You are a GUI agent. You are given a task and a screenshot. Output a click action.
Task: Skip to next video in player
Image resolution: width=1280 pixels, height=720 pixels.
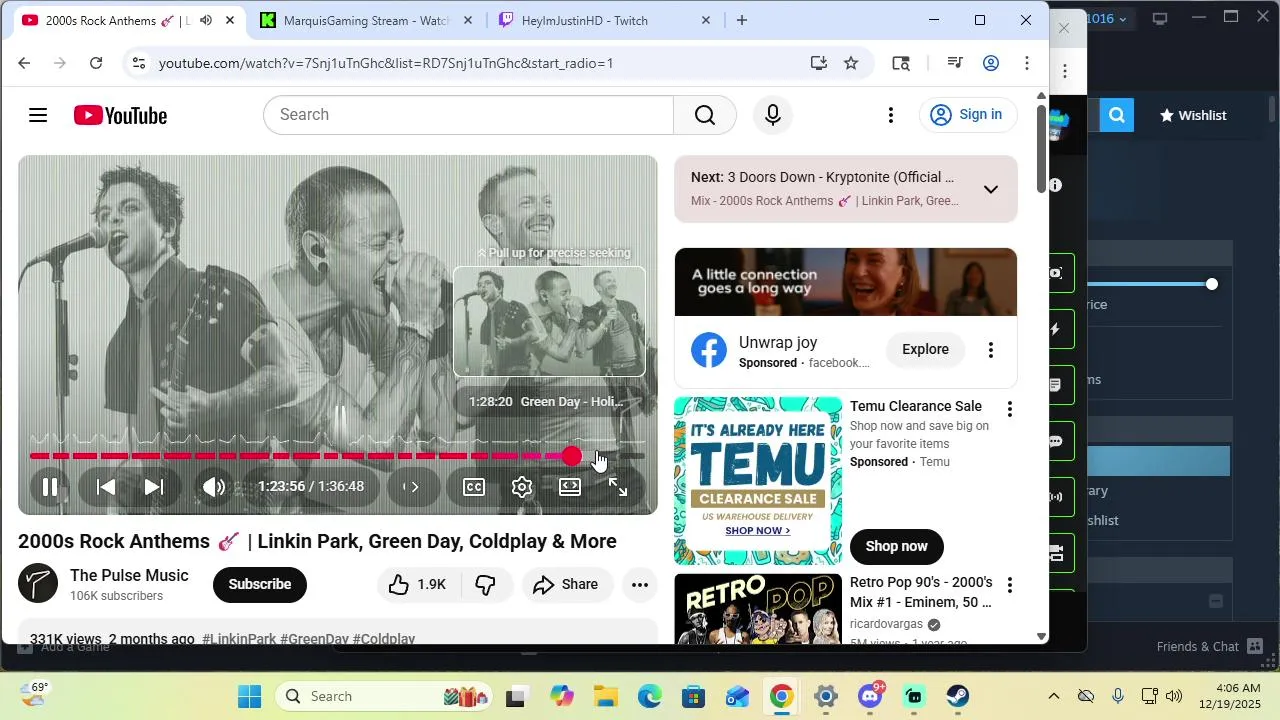(x=153, y=487)
